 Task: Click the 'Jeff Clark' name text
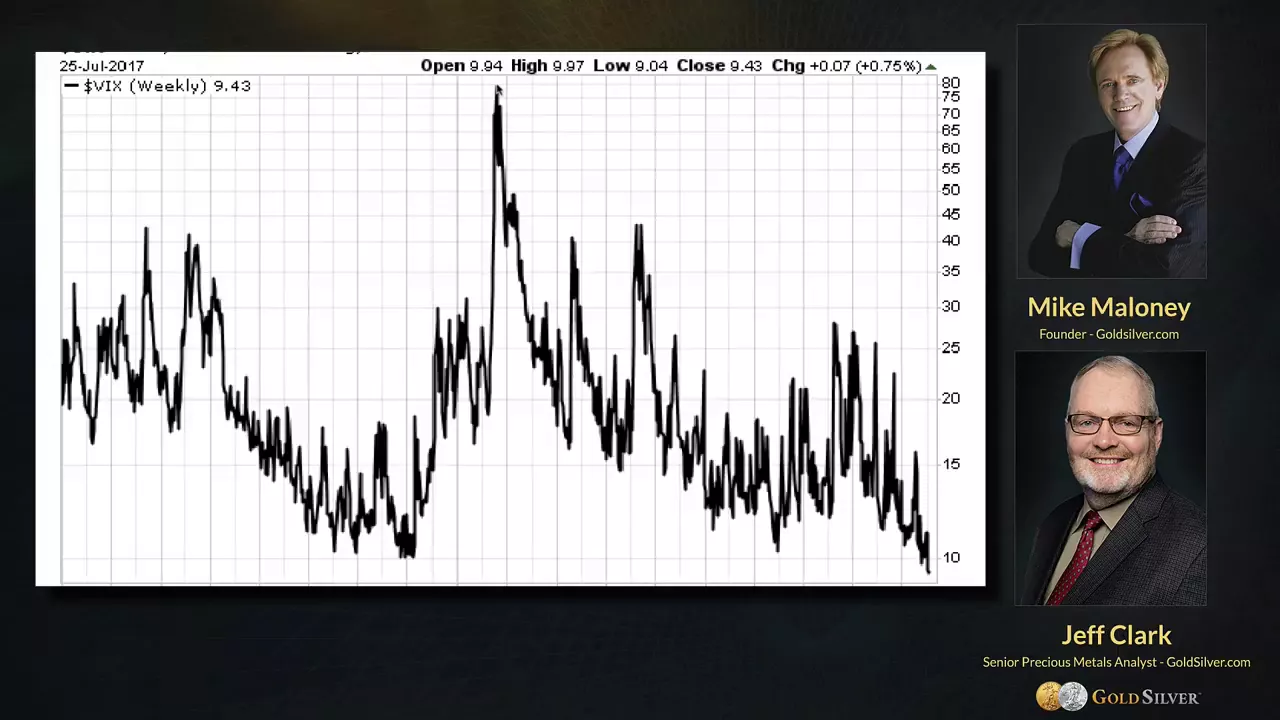pyautogui.click(x=1116, y=635)
